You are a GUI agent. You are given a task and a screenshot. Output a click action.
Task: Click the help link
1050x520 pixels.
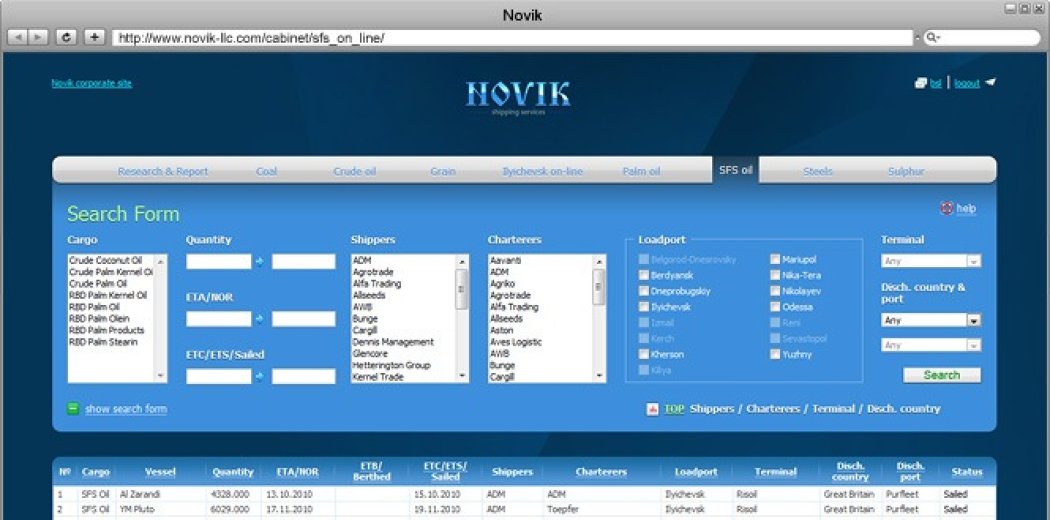click(966, 208)
